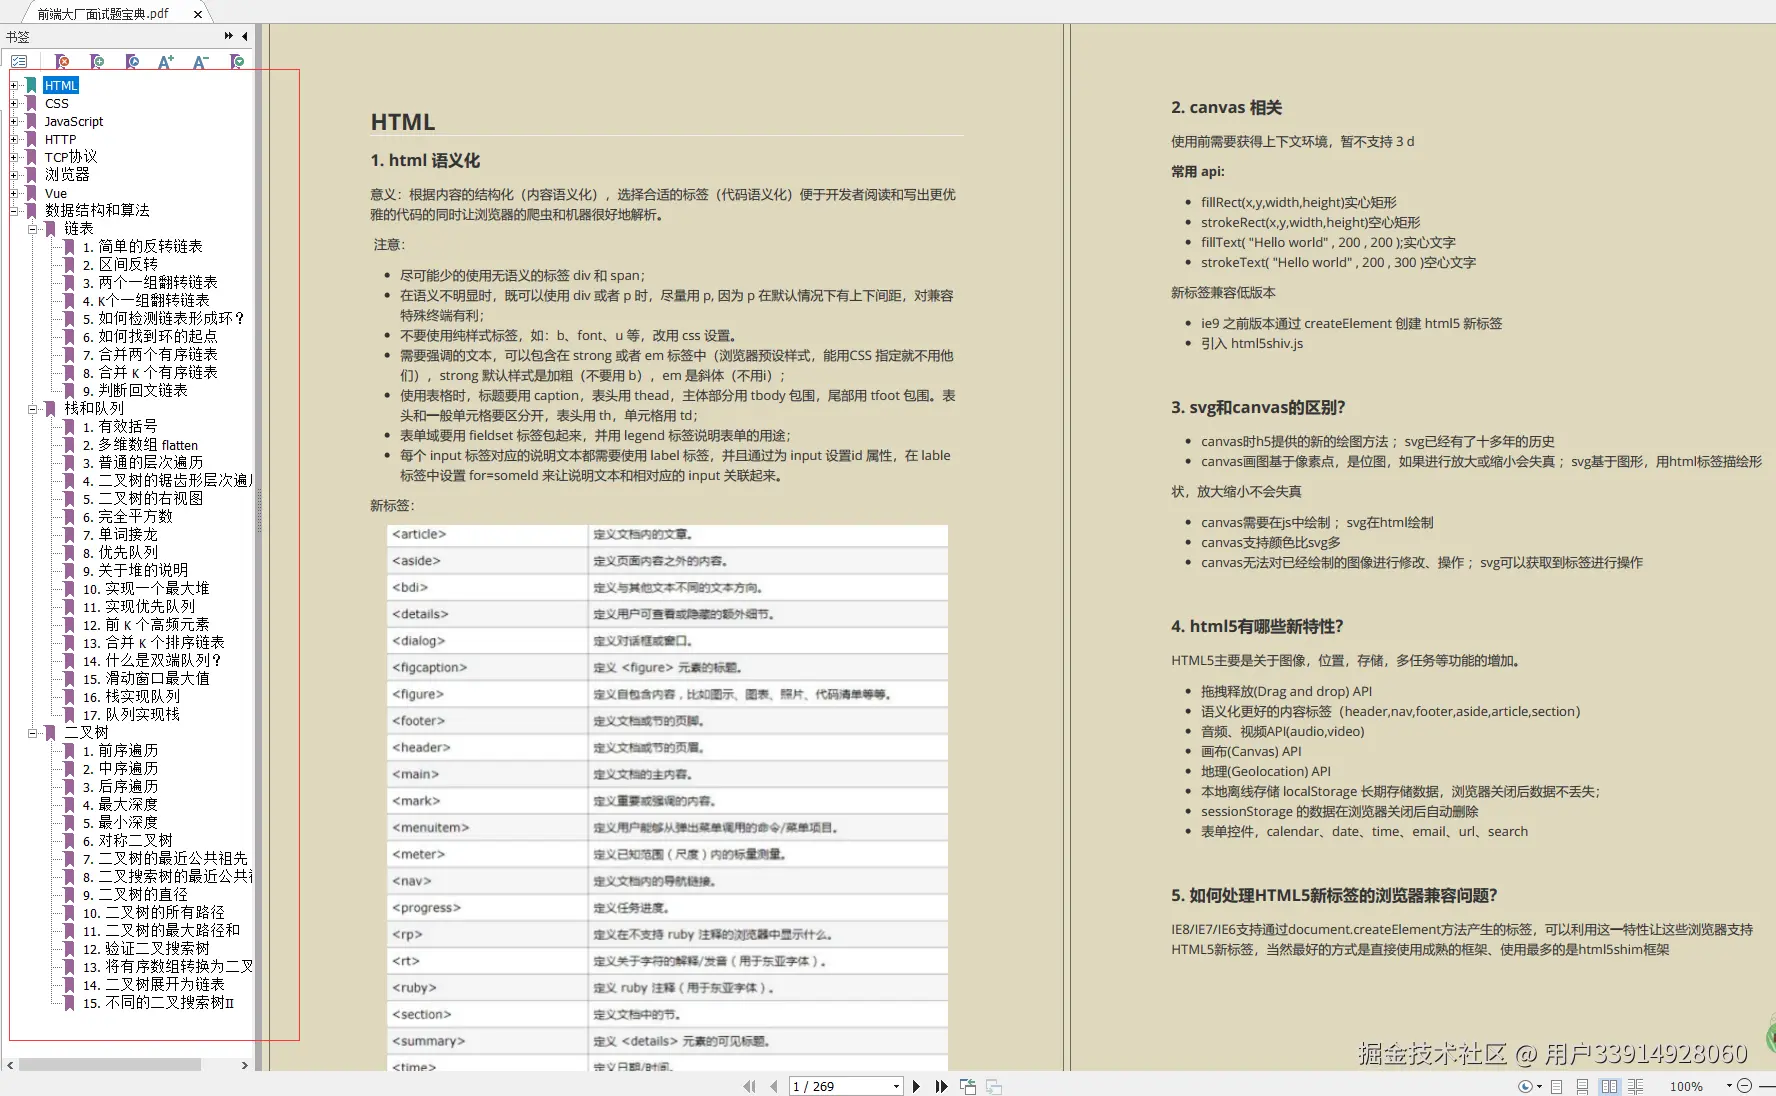
Task: Jump to bookmark 2. 多维数组 flatten
Action: (x=140, y=445)
